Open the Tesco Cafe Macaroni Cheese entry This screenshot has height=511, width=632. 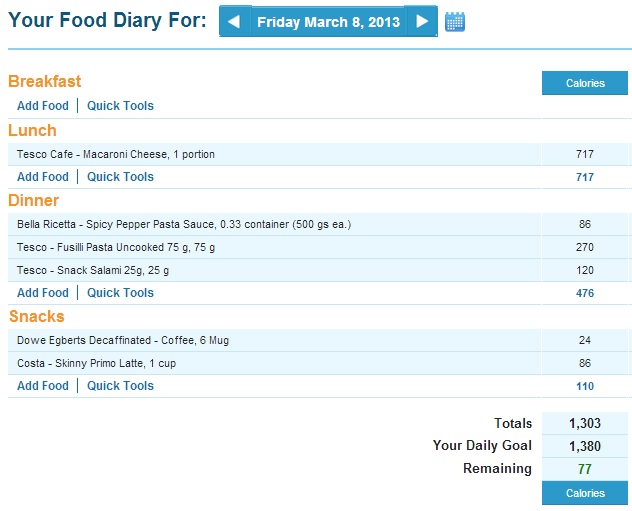click(x=116, y=154)
